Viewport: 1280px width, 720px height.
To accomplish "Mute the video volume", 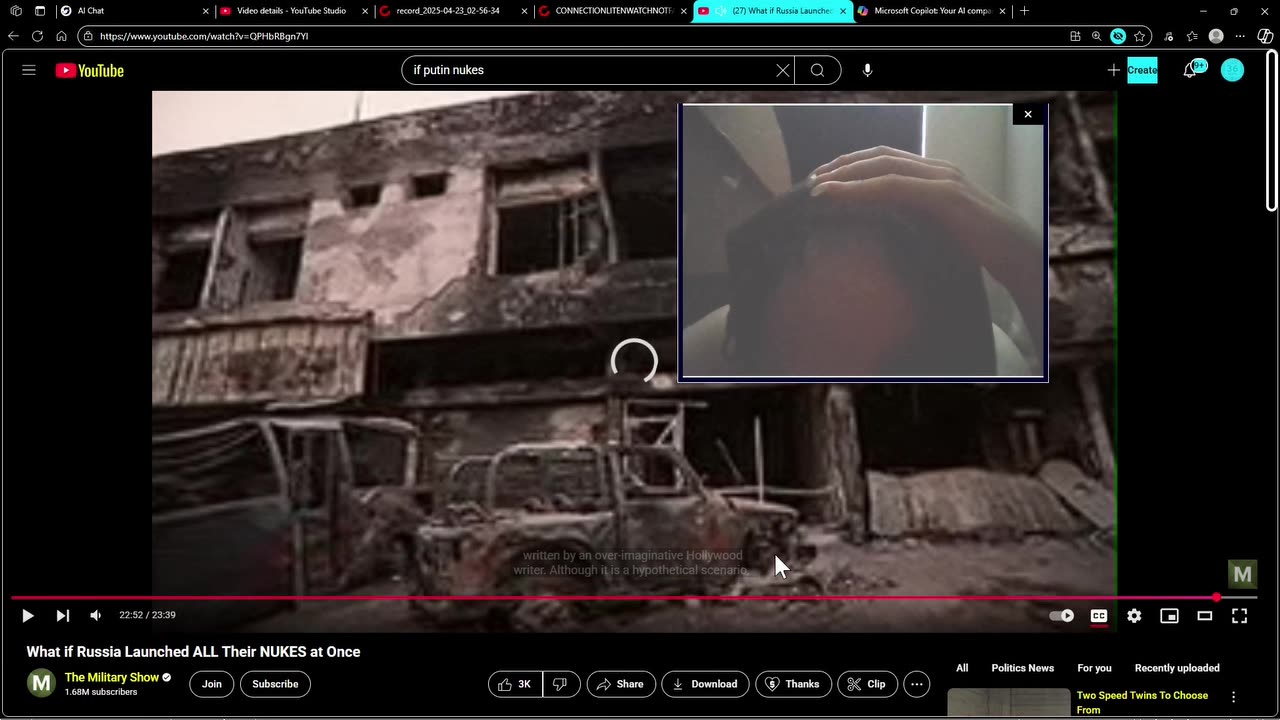I will 95,616.
